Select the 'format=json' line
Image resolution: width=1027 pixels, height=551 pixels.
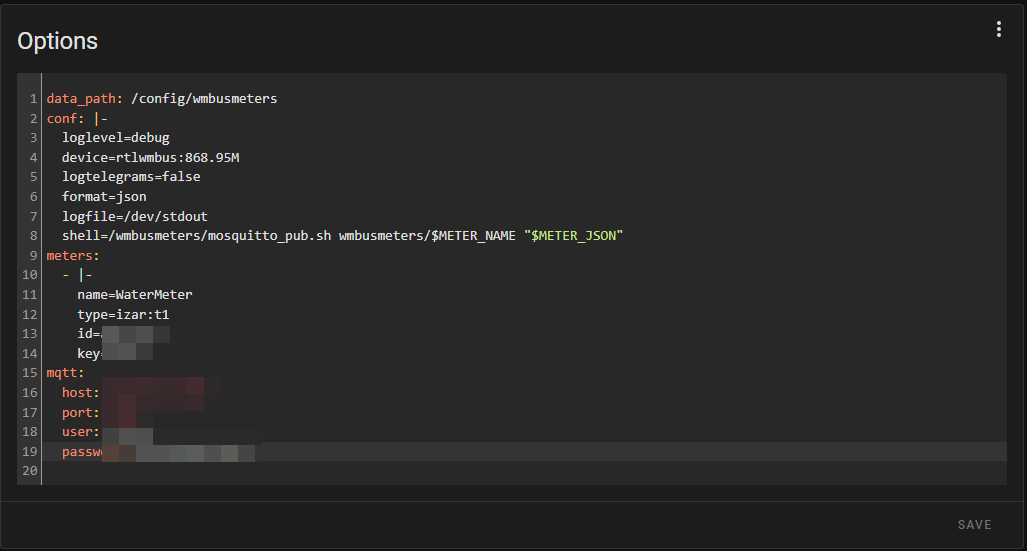[104, 197]
